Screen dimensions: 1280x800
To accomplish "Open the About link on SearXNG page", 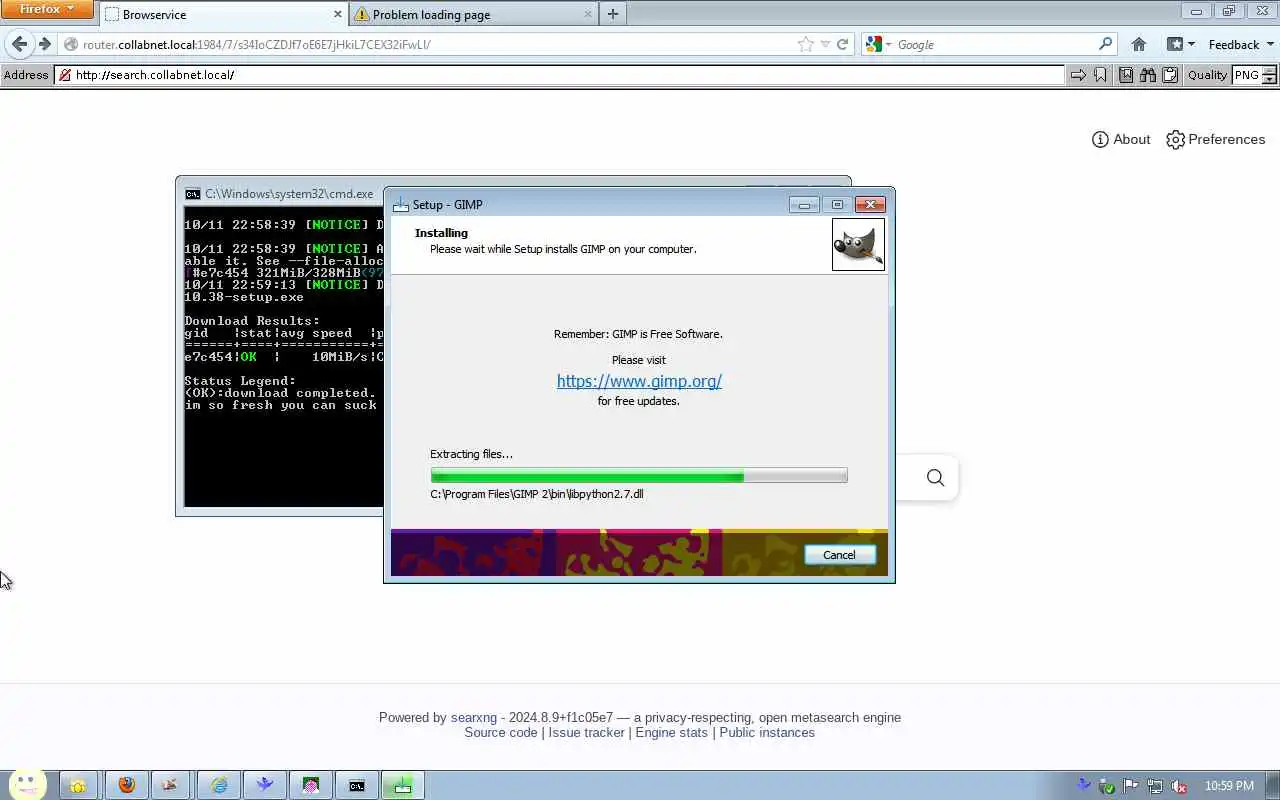I will click(1121, 139).
